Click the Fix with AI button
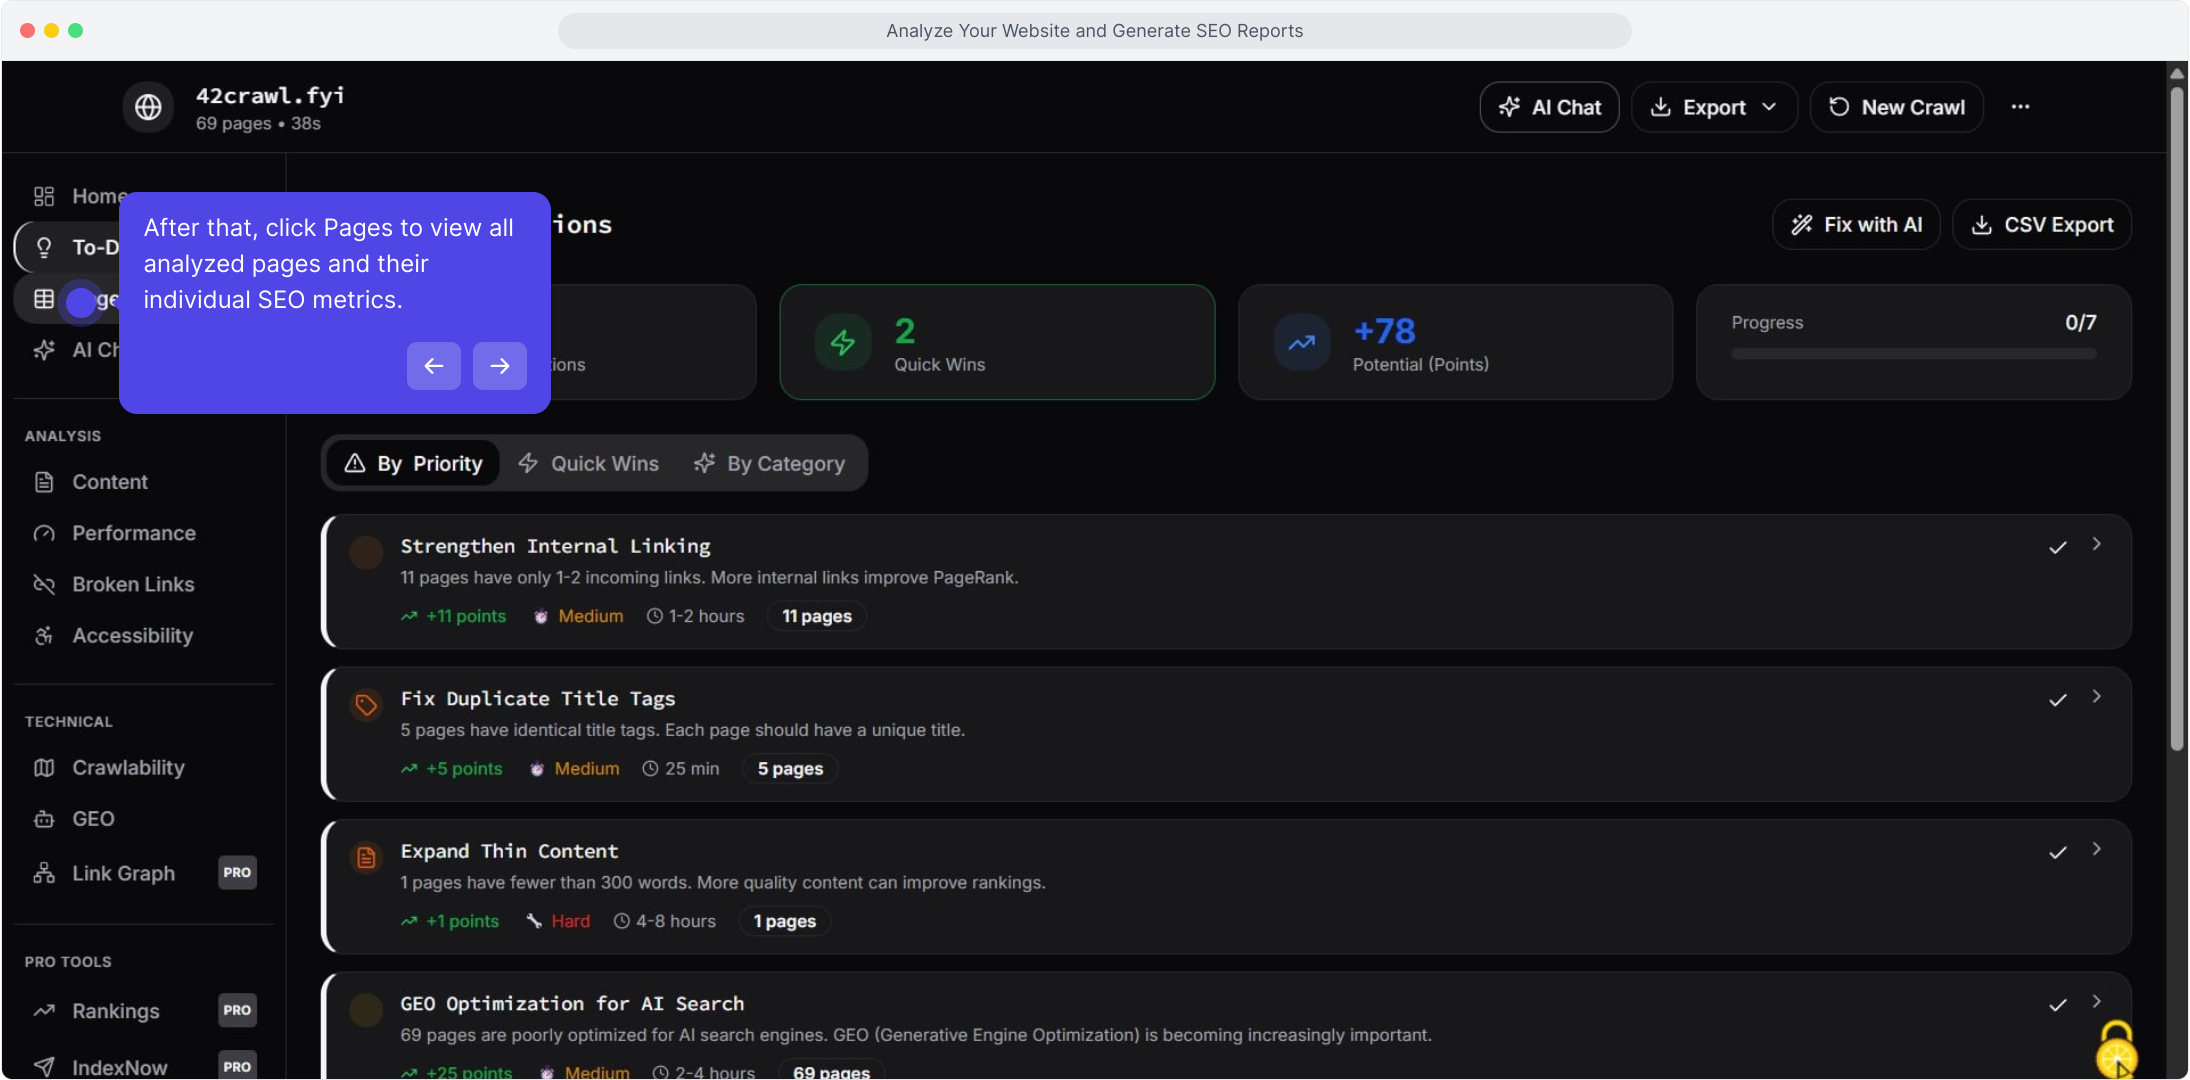 (x=1856, y=225)
